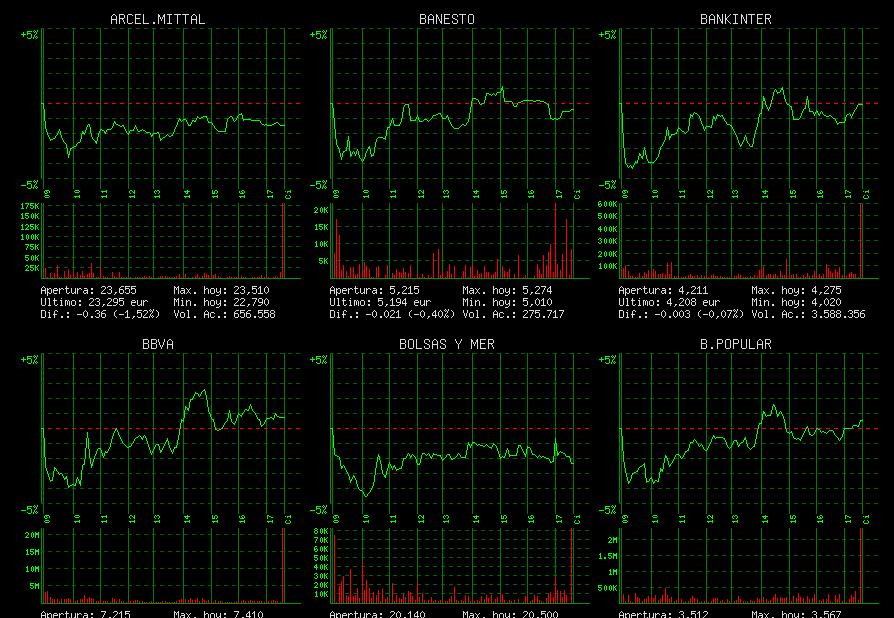Click the 'Ultimo: 5,194 eur' value
The height and width of the screenshot is (618, 894).
380,303
